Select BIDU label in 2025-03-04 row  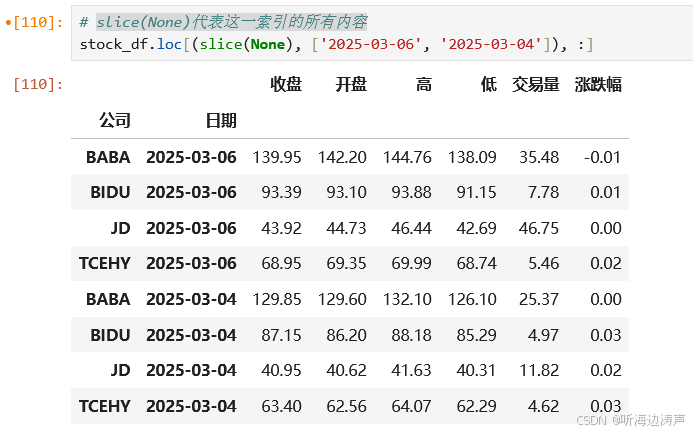point(110,335)
